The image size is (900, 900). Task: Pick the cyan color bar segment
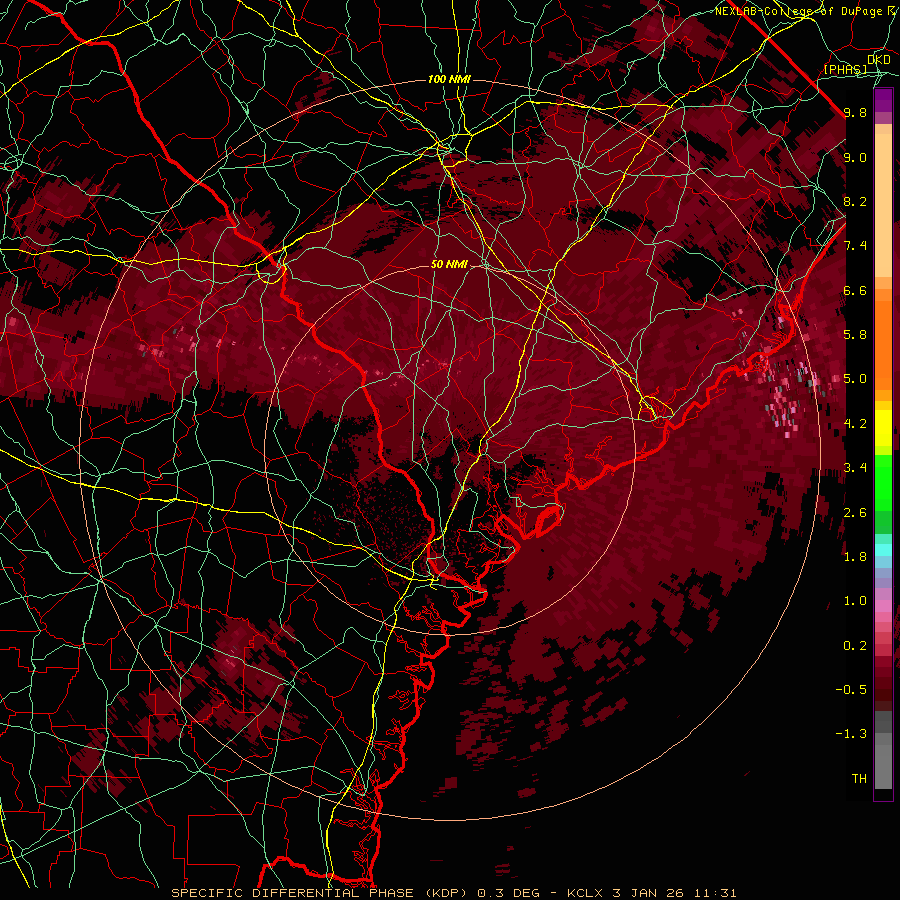883,549
